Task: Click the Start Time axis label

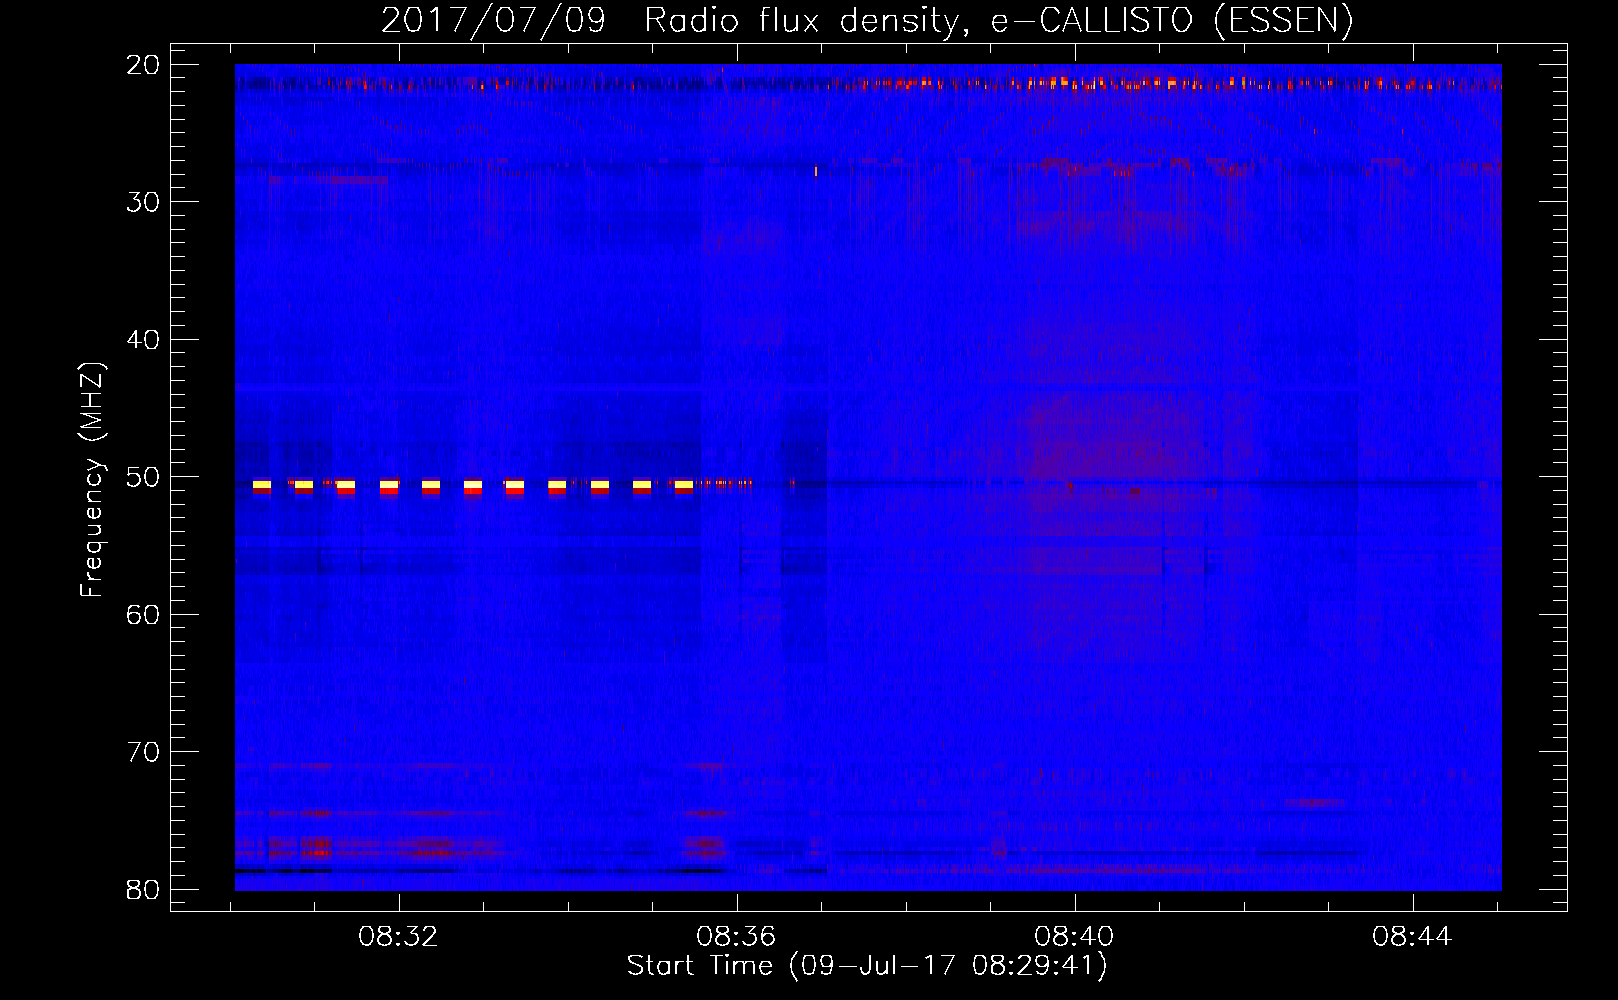Action: (x=867, y=966)
